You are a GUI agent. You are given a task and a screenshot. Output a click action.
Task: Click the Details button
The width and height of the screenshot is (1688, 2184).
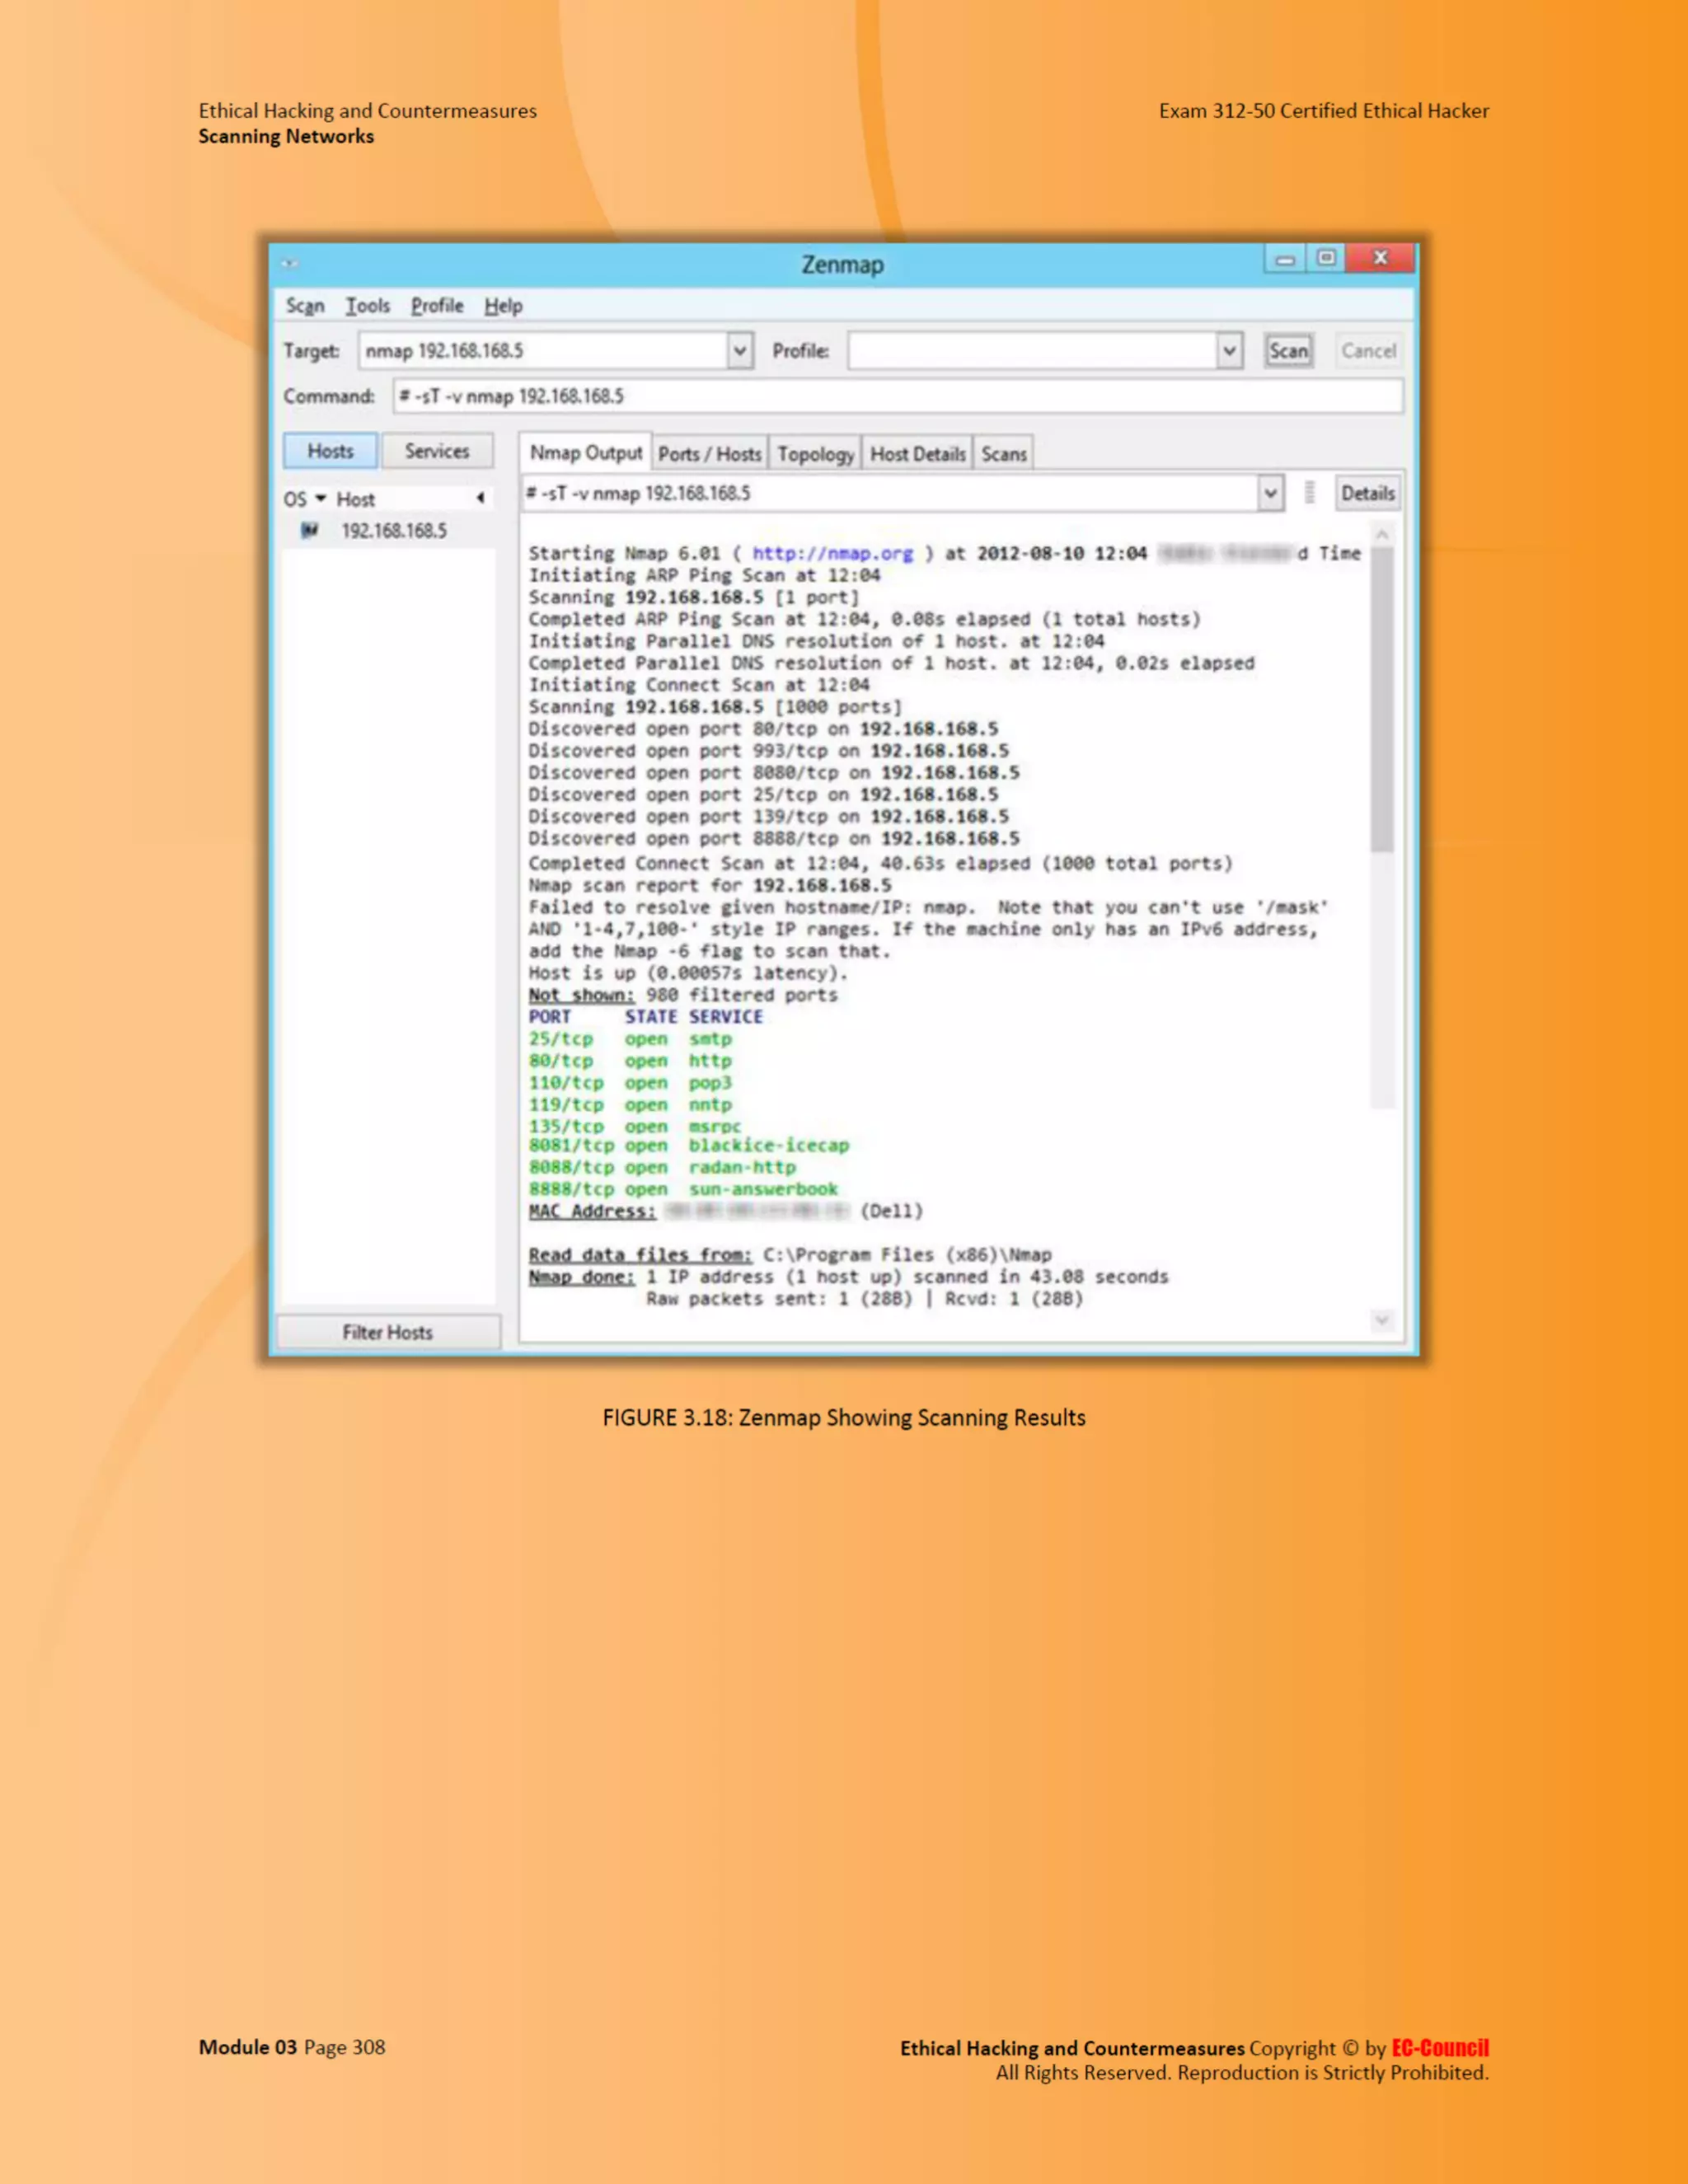tap(1368, 493)
